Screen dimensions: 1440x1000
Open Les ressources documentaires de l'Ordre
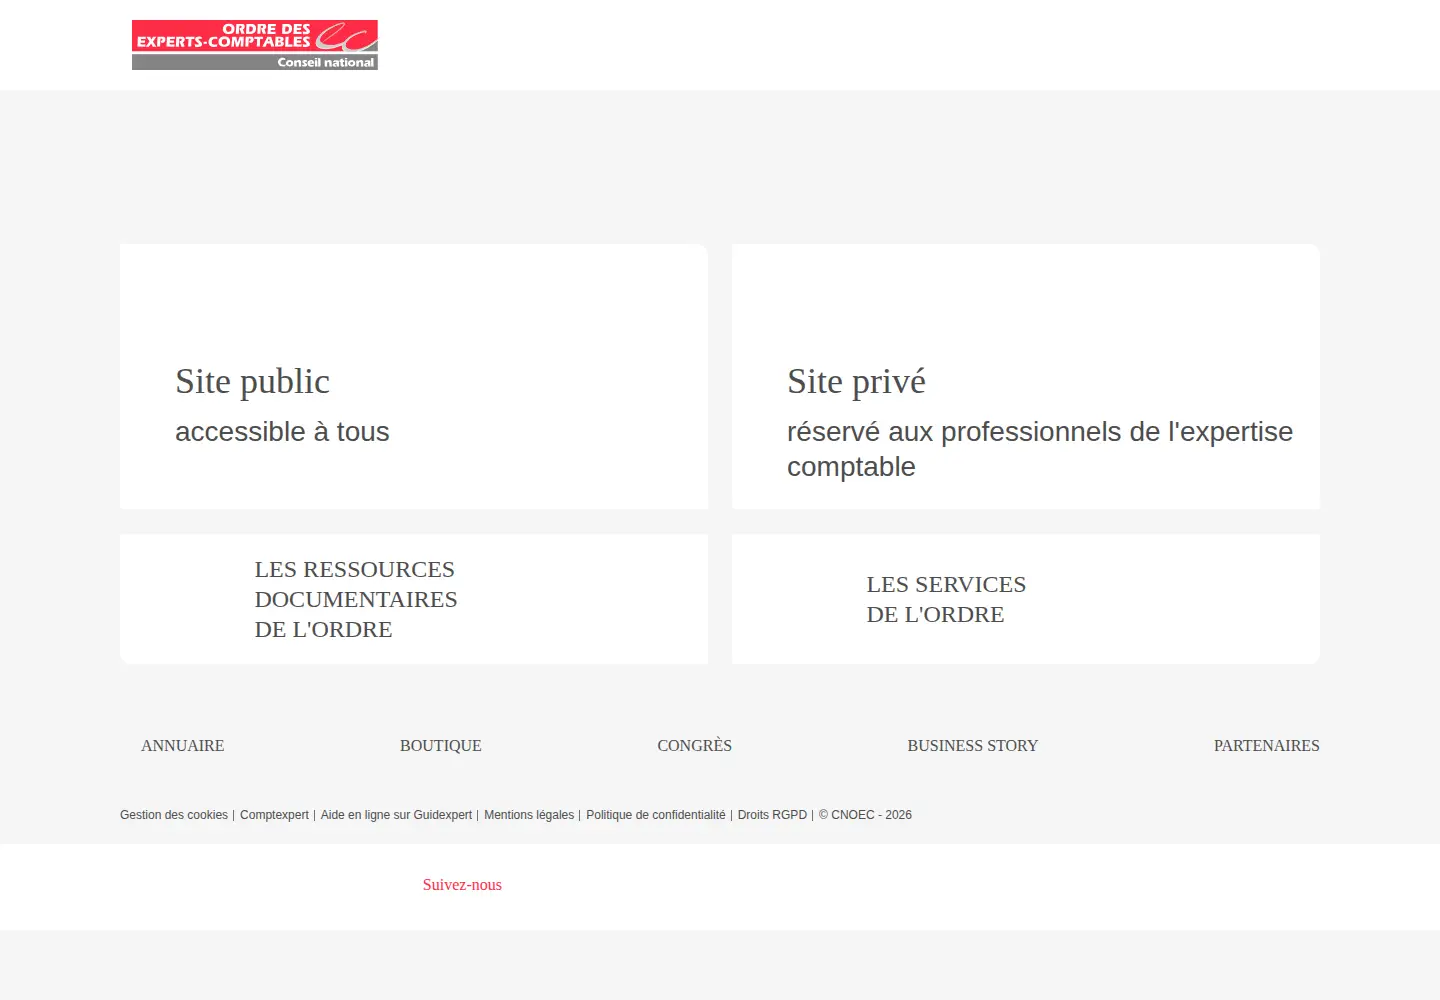point(414,599)
